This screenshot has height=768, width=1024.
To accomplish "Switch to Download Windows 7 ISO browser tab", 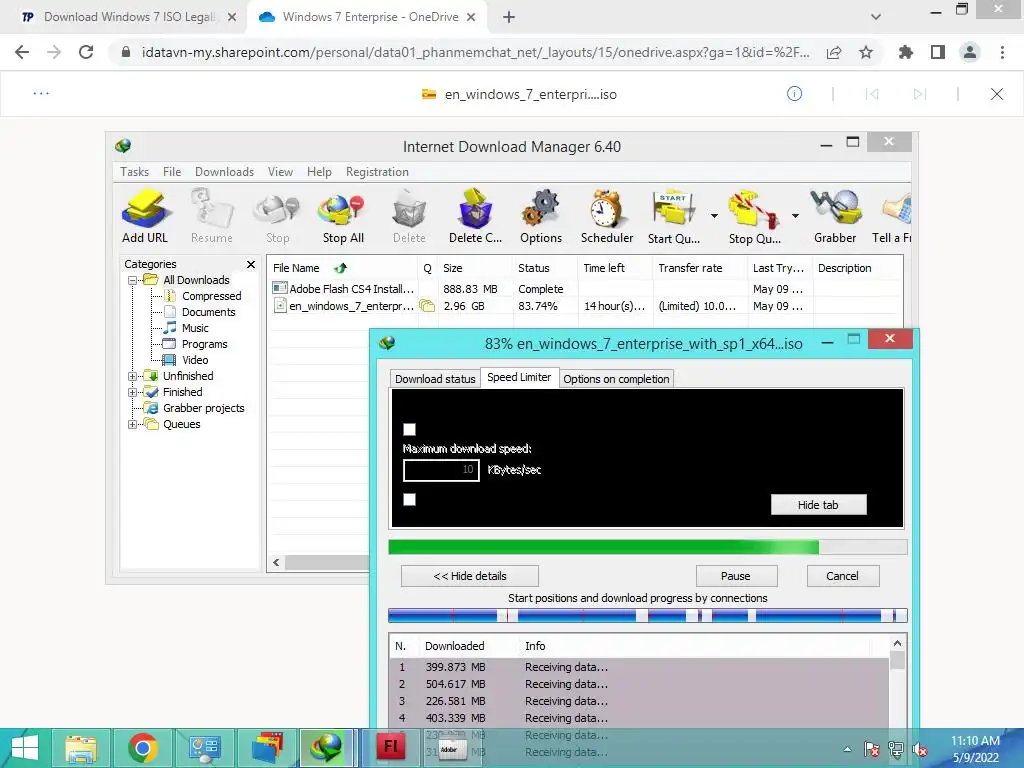I will pyautogui.click(x=128, y=17).
